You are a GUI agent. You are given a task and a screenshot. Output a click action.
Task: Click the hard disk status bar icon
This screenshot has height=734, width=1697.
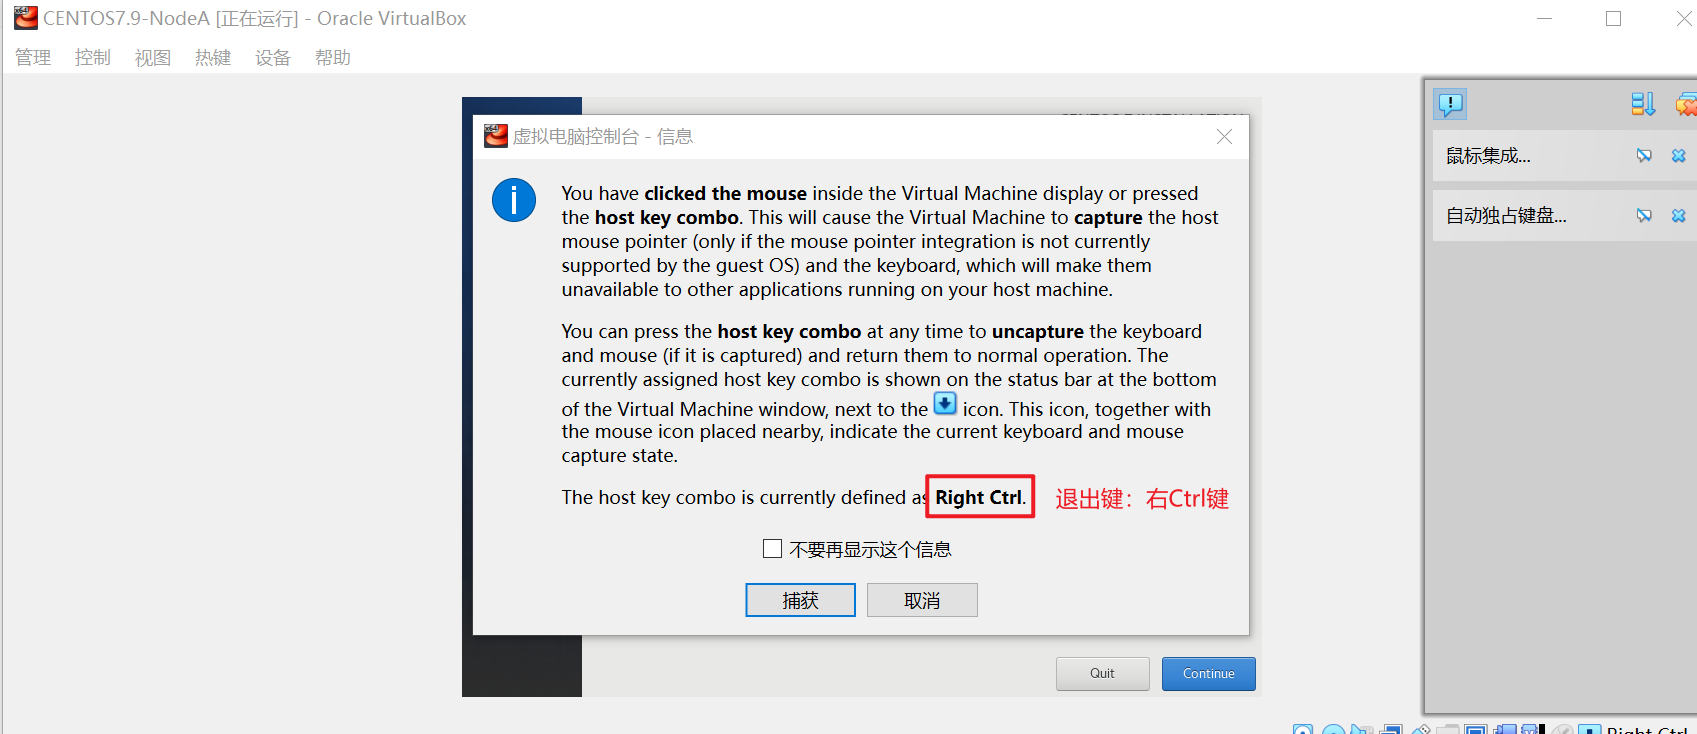(x=1303, y=730)
